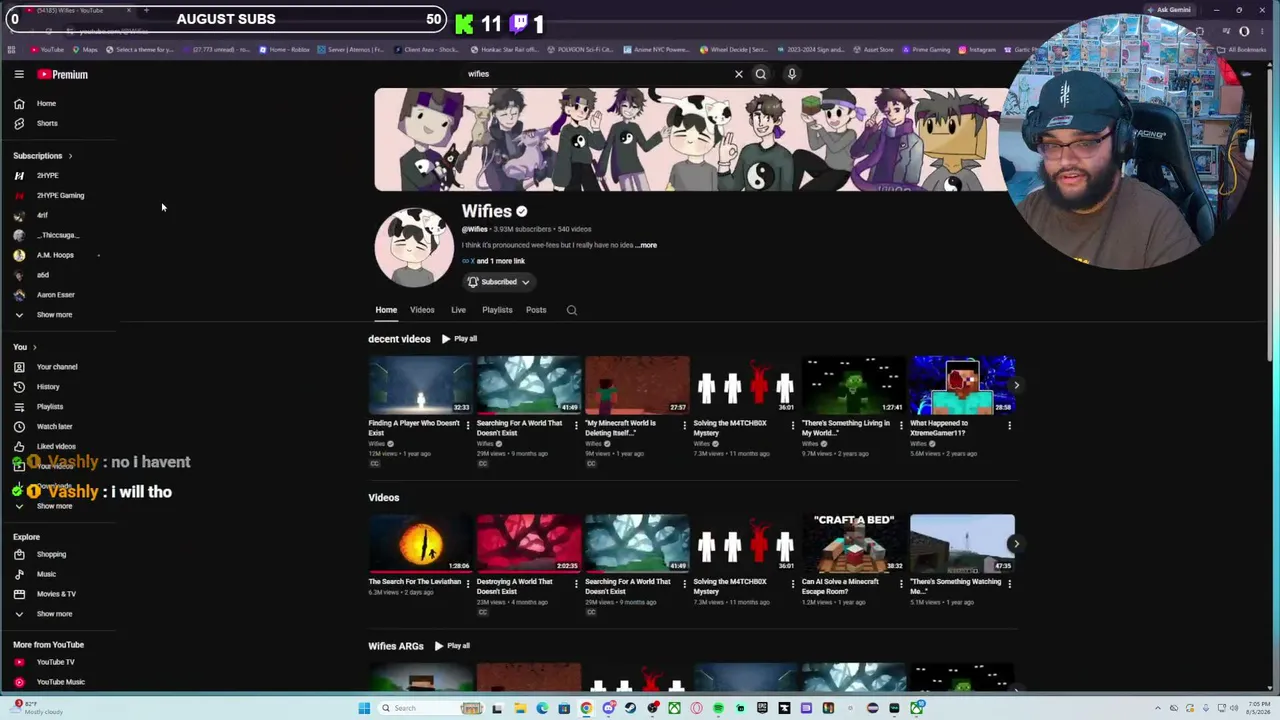Open Finding A Player Who Doesn't Exist thumbnail
Screen dimensions: 1280x720
[x=420, y=385]
